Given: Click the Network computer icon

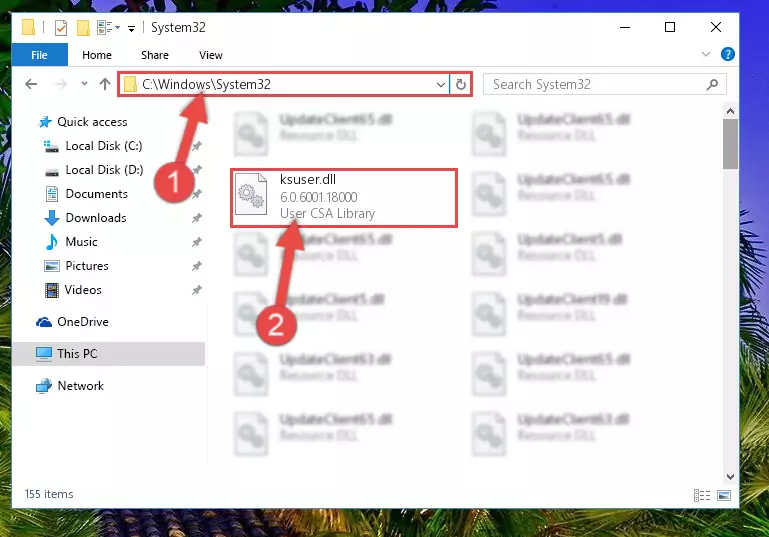Looking at the screenshot, I should [x=44, y=386].
